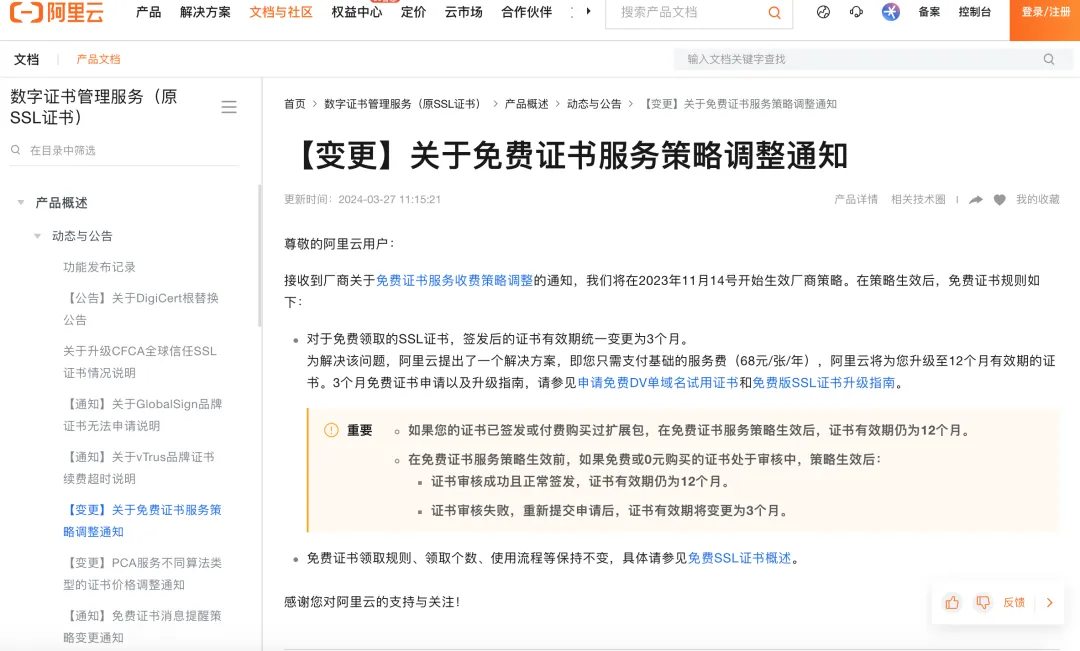
Task: Open 关于升级CFCA全球信任SSL证书情况说明 in sidebar
Action: pyautogui.click(x=140, y=362)
